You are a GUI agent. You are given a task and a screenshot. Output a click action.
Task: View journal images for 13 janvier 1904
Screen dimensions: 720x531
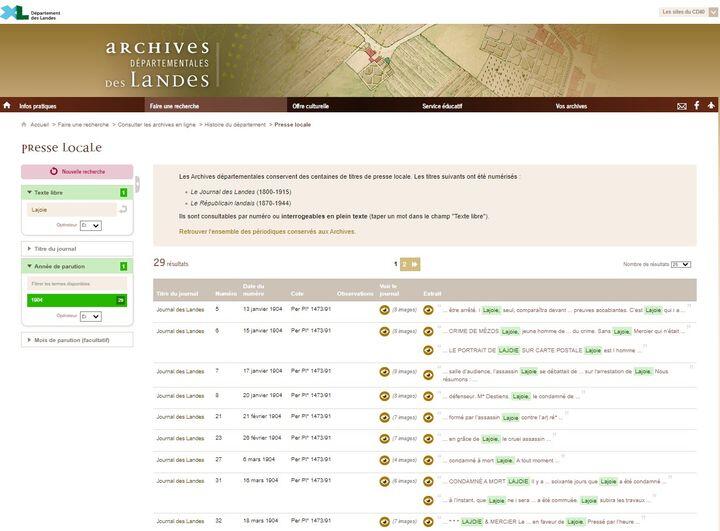(384, 310)
